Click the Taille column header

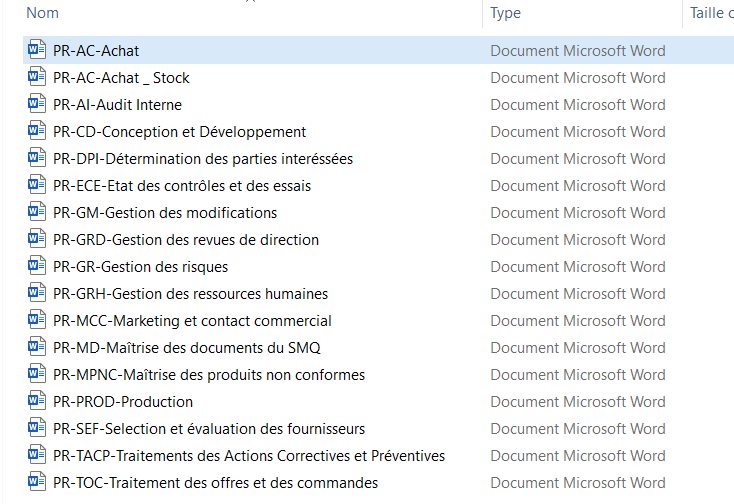(x=710, y=13)
